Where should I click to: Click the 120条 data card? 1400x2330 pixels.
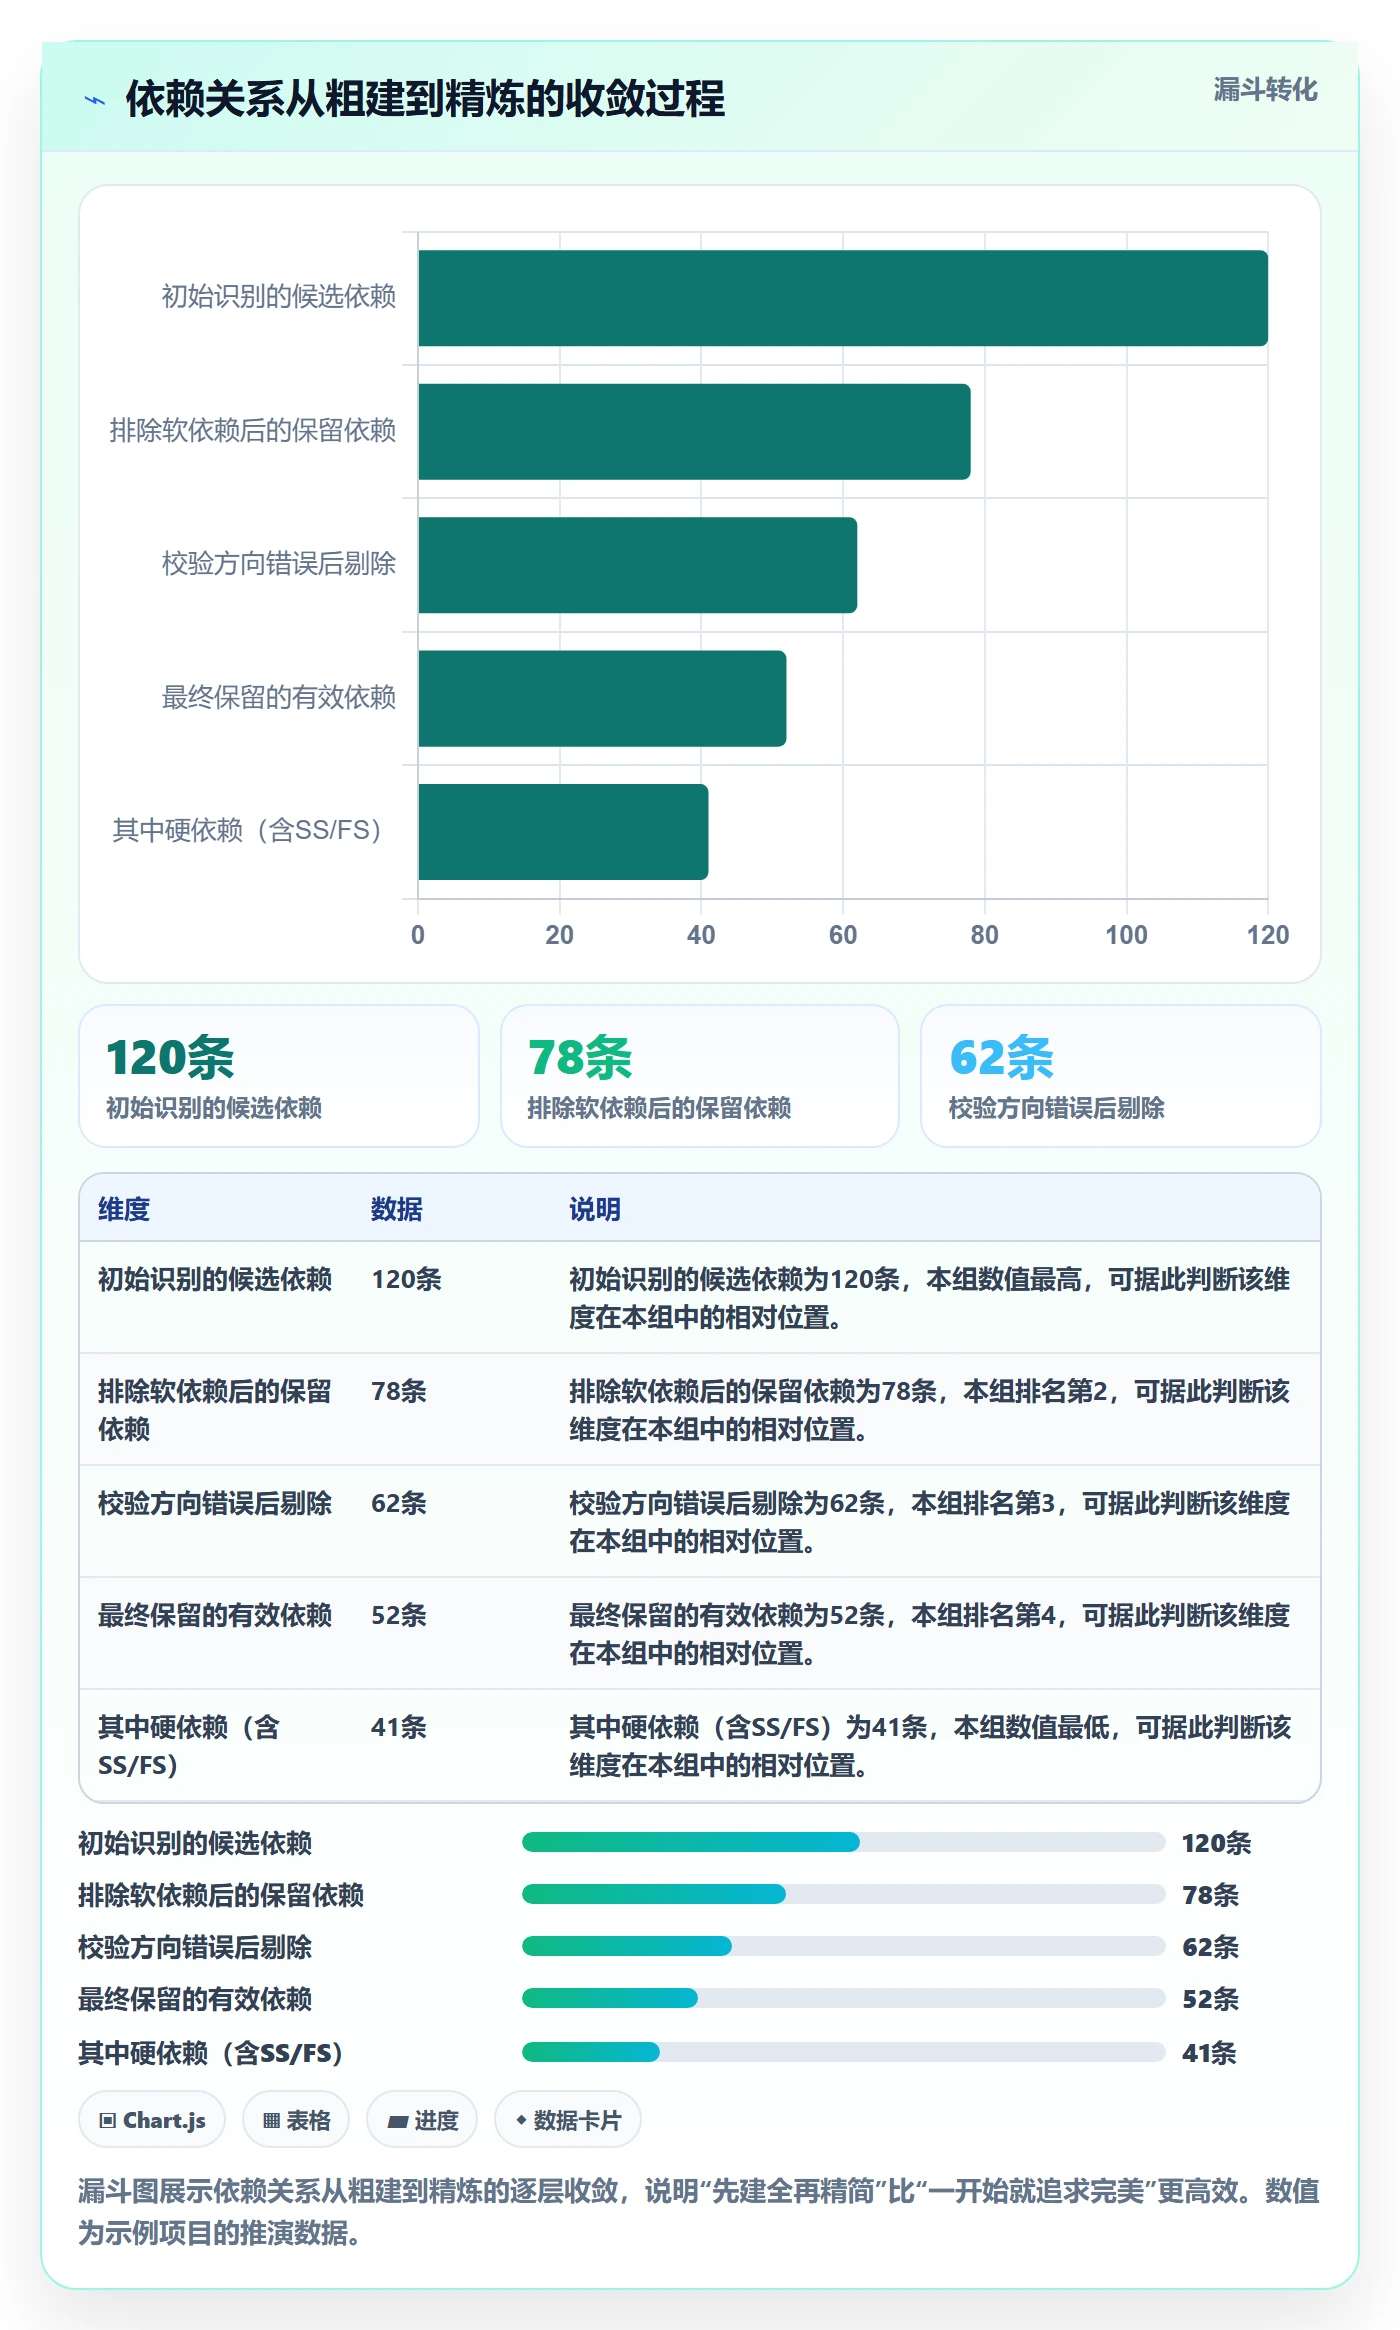tap(279, 1076)
